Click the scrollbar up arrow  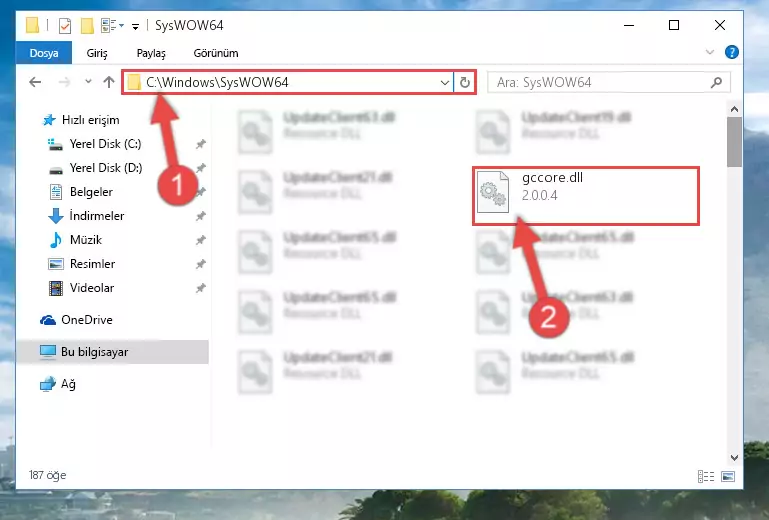(x=734, y=109)
